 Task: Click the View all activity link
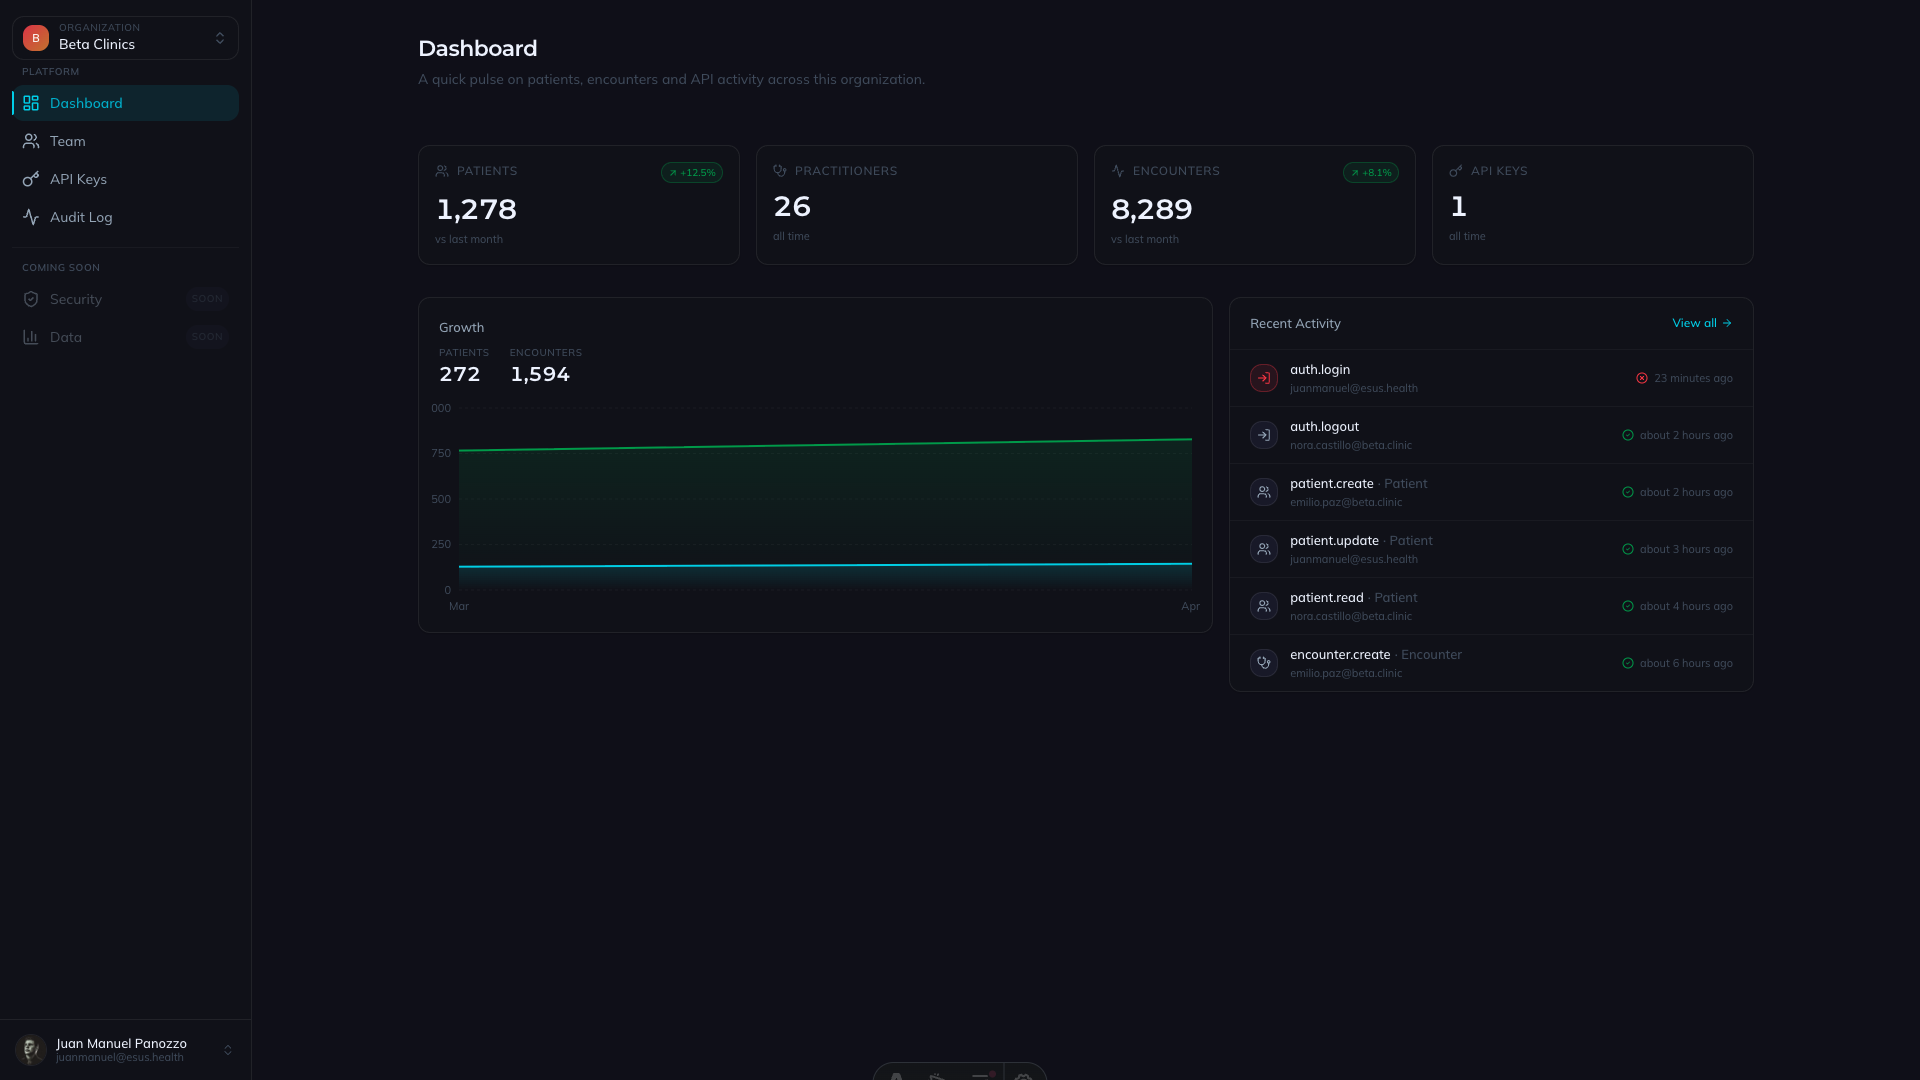point(1702,323)
